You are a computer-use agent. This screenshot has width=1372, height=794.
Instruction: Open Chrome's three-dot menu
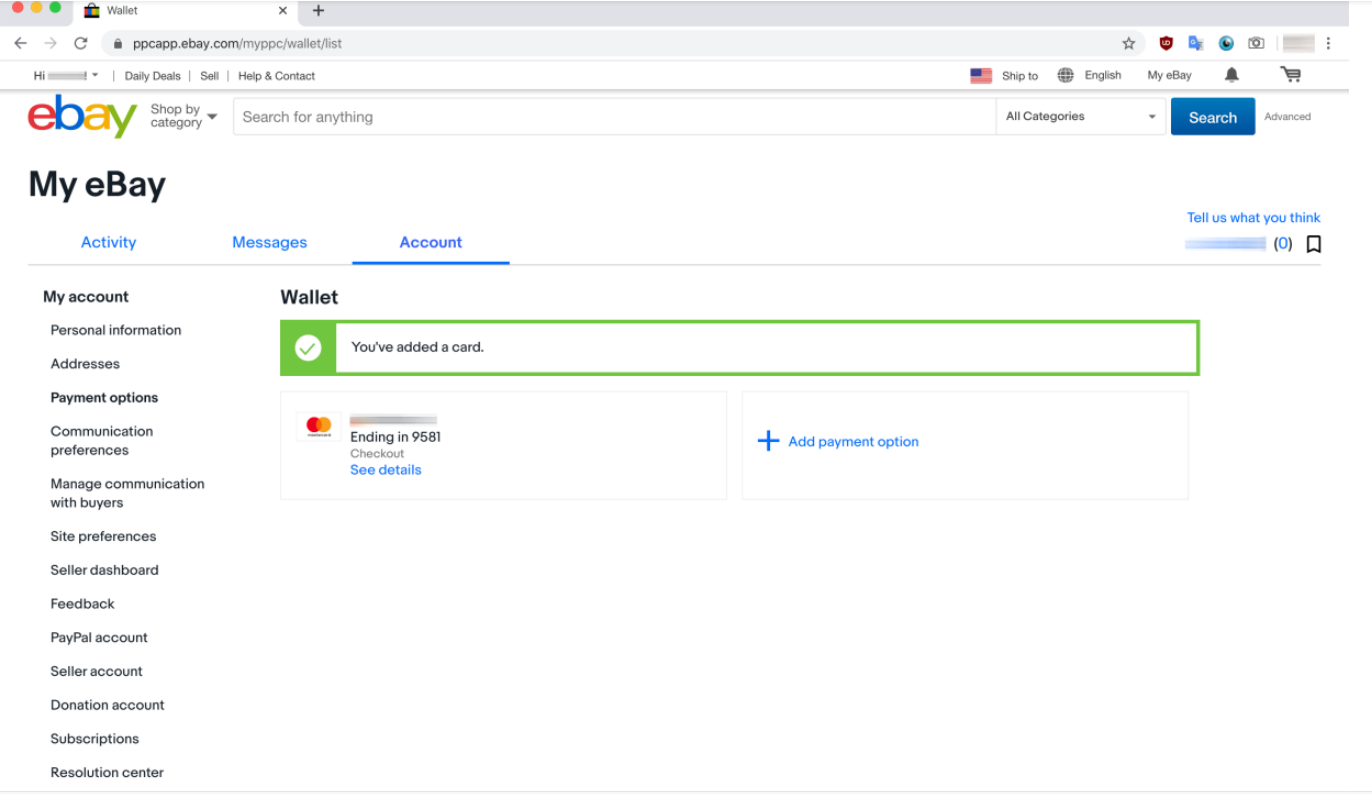(1329, 43)
